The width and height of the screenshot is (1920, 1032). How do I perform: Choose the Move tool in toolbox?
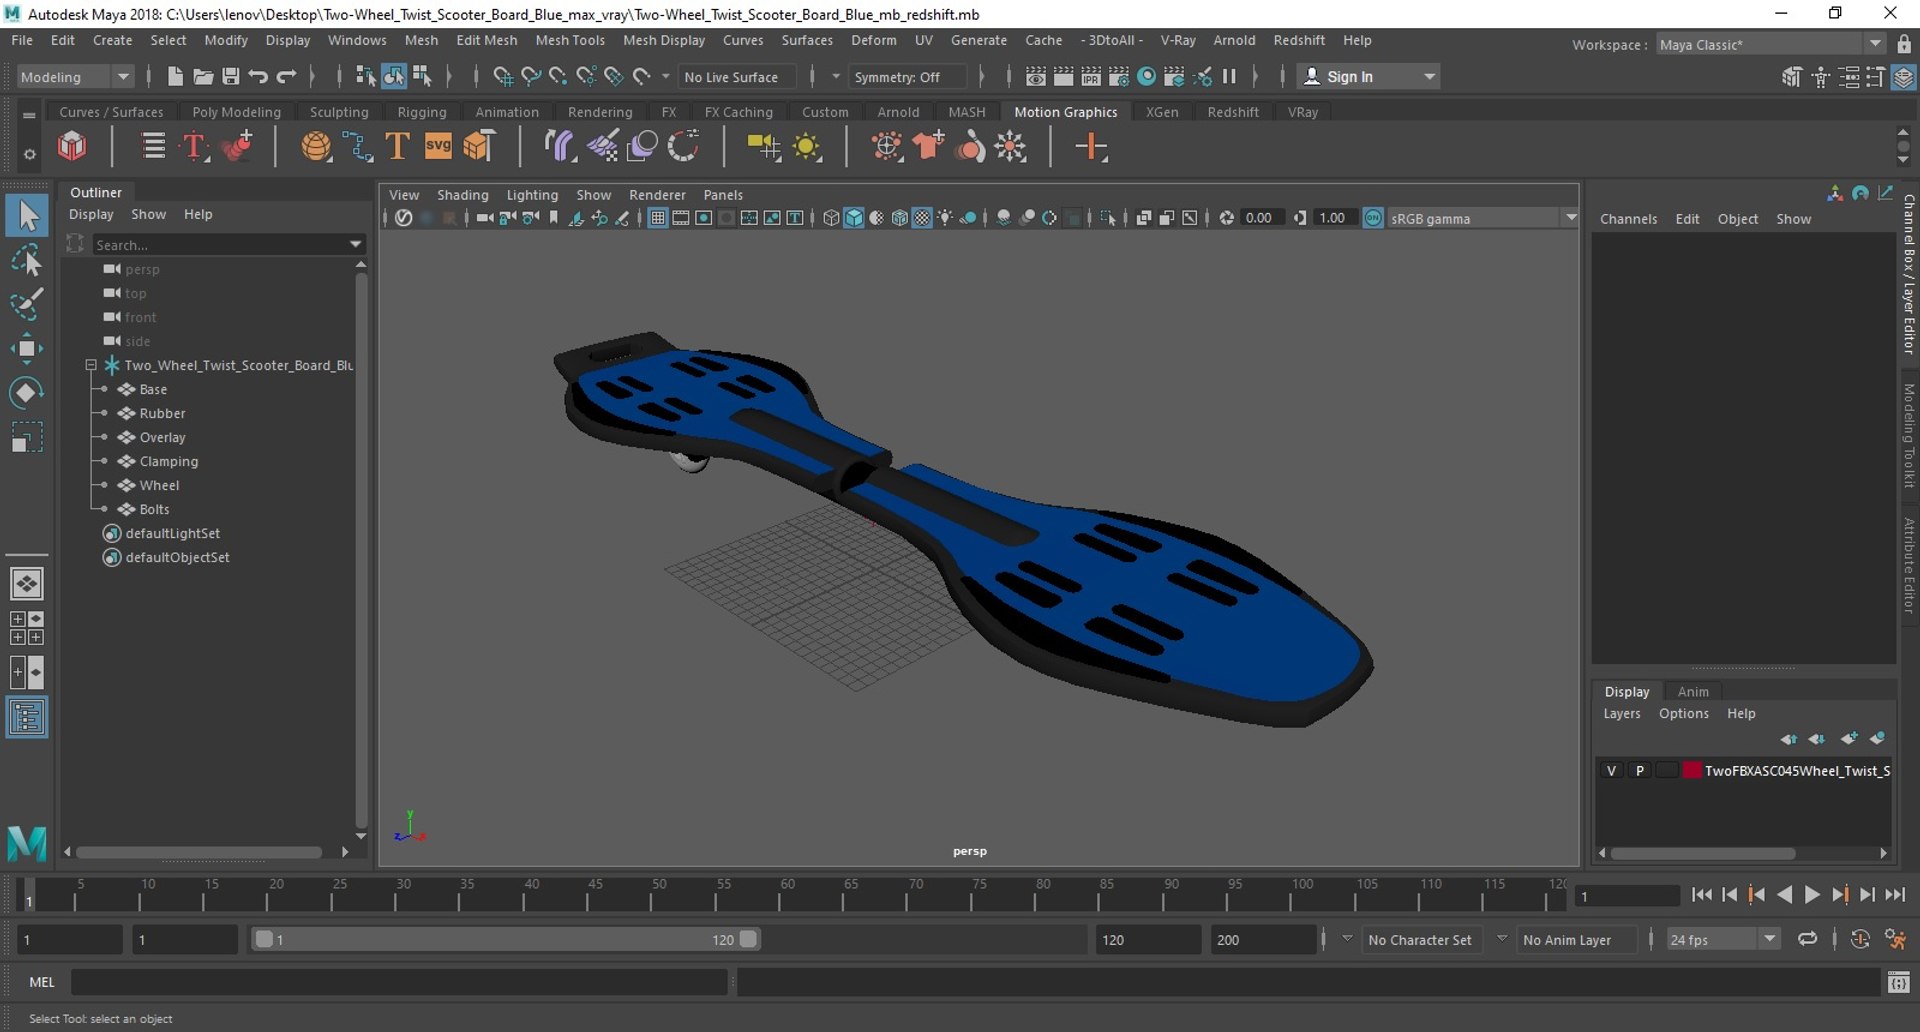27,348
